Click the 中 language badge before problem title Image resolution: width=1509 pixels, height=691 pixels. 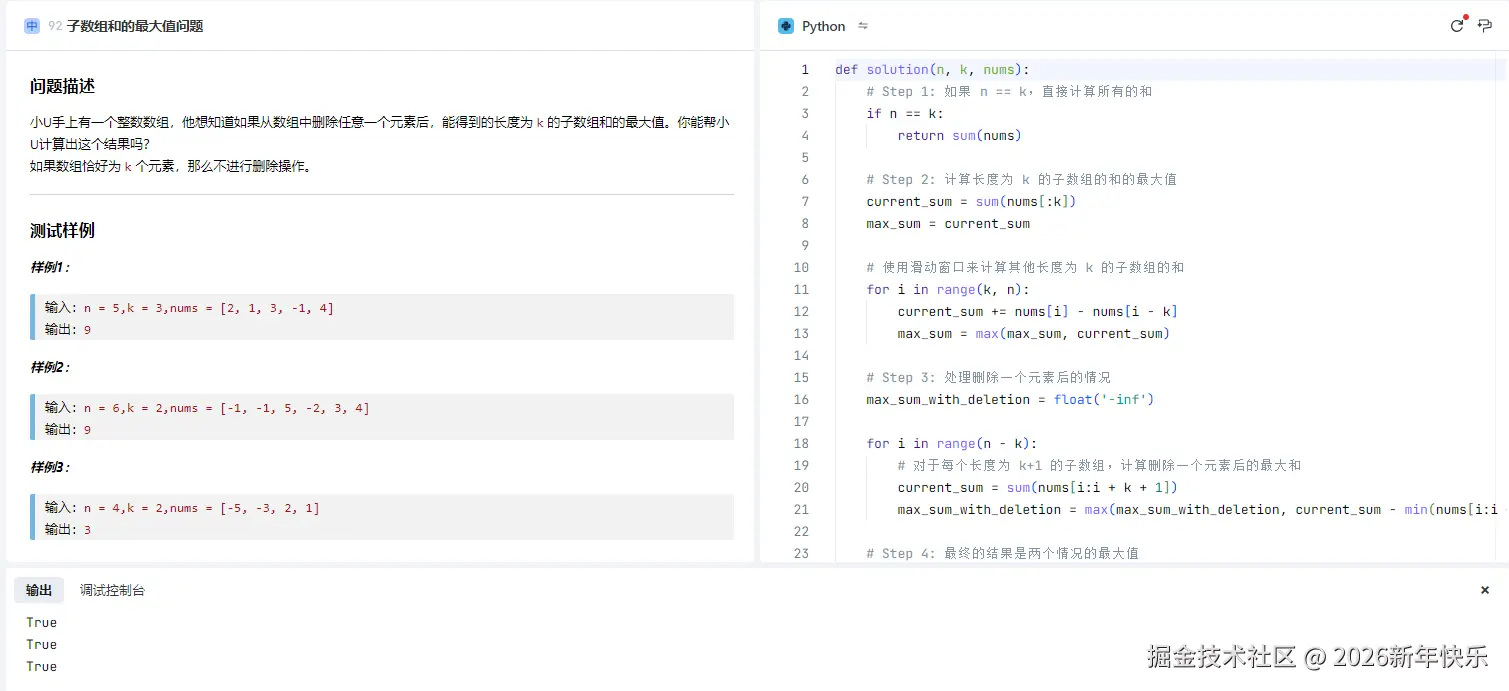click(x=31, y=25)
